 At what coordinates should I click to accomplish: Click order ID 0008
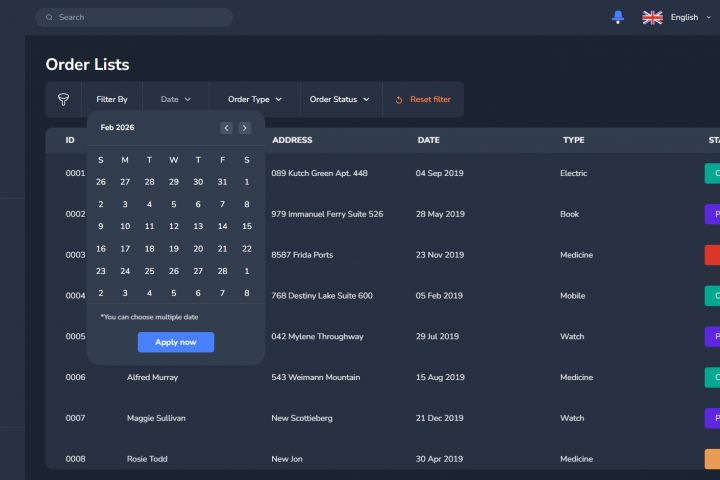75,459
